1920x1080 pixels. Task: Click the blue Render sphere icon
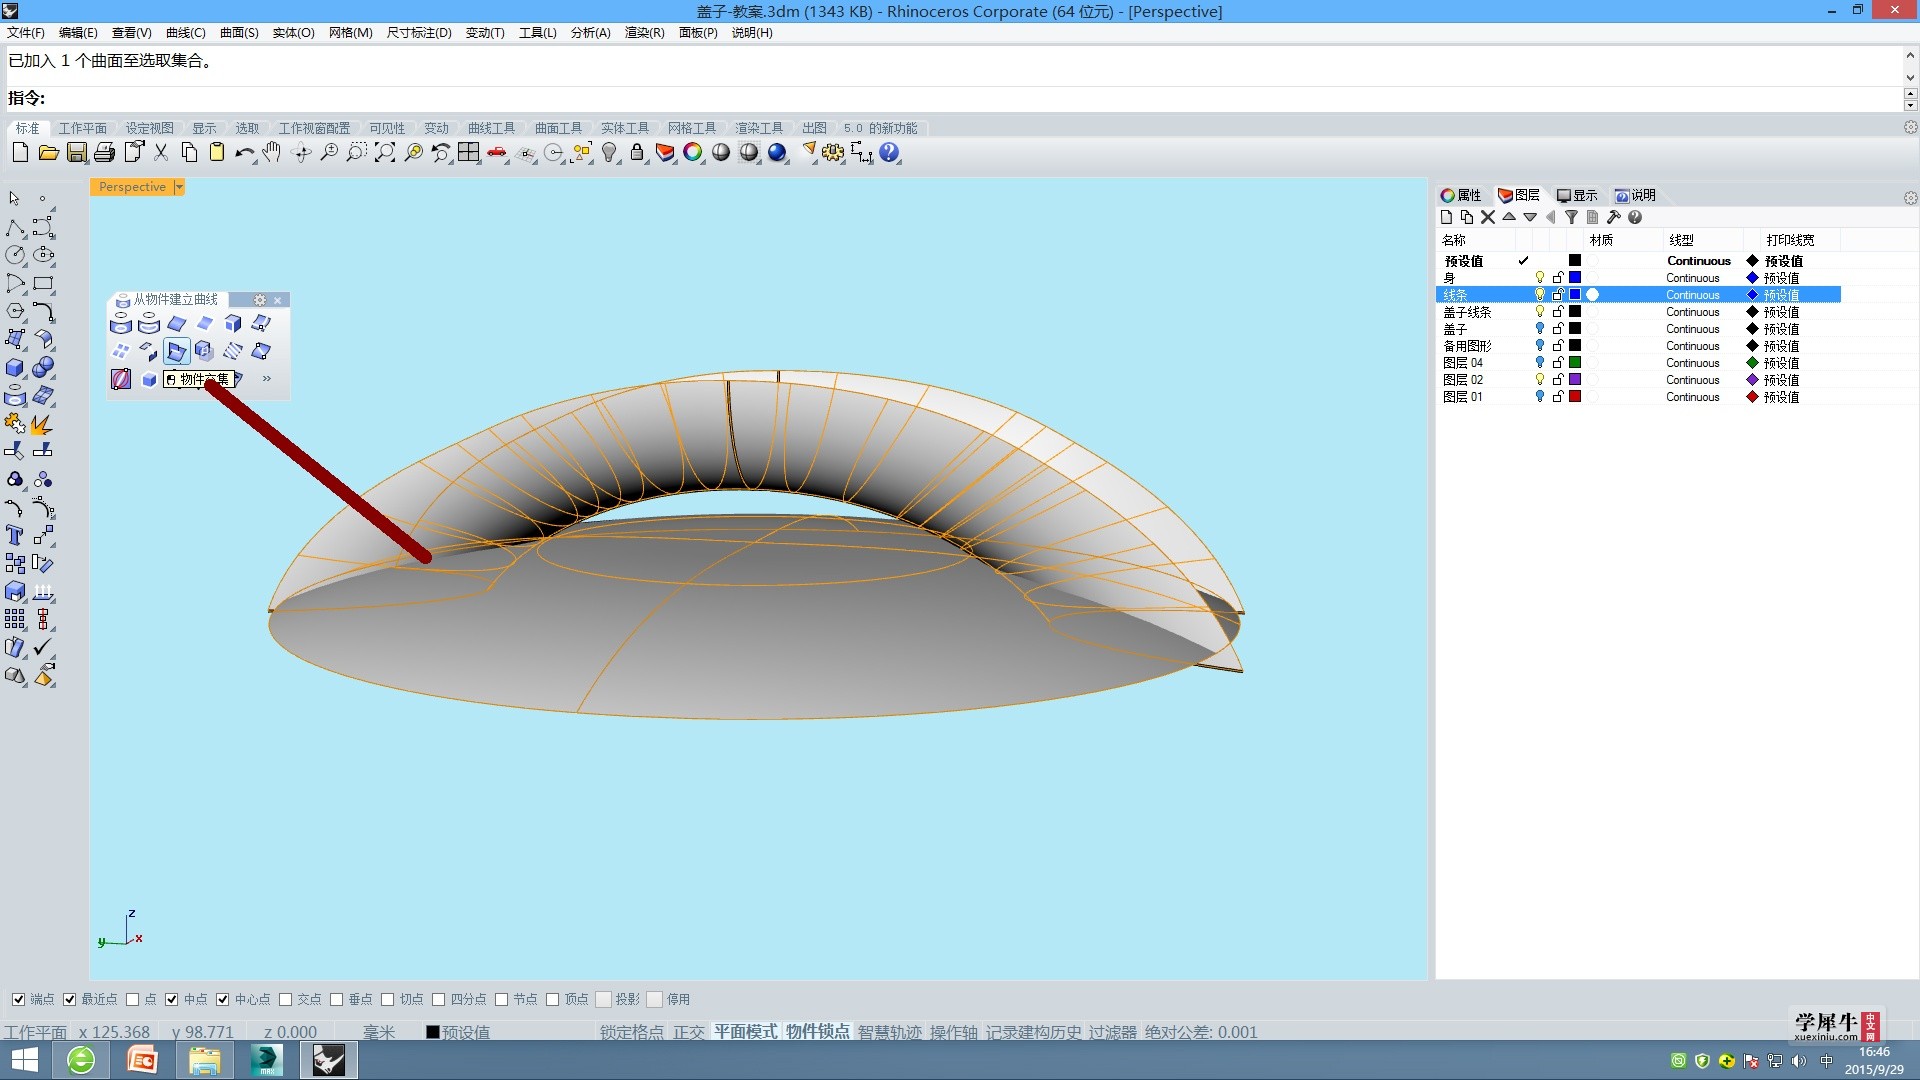coord(777,152)
